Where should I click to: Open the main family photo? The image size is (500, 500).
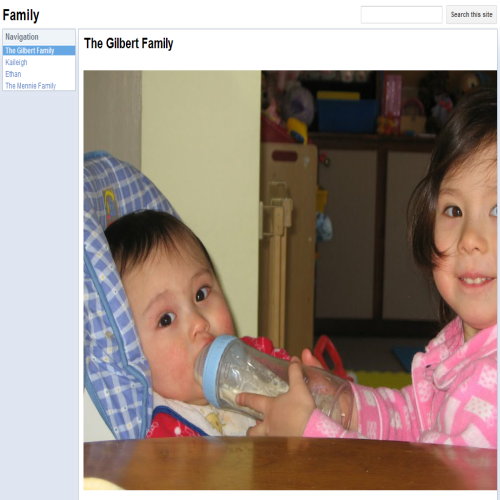coord(290,280)
